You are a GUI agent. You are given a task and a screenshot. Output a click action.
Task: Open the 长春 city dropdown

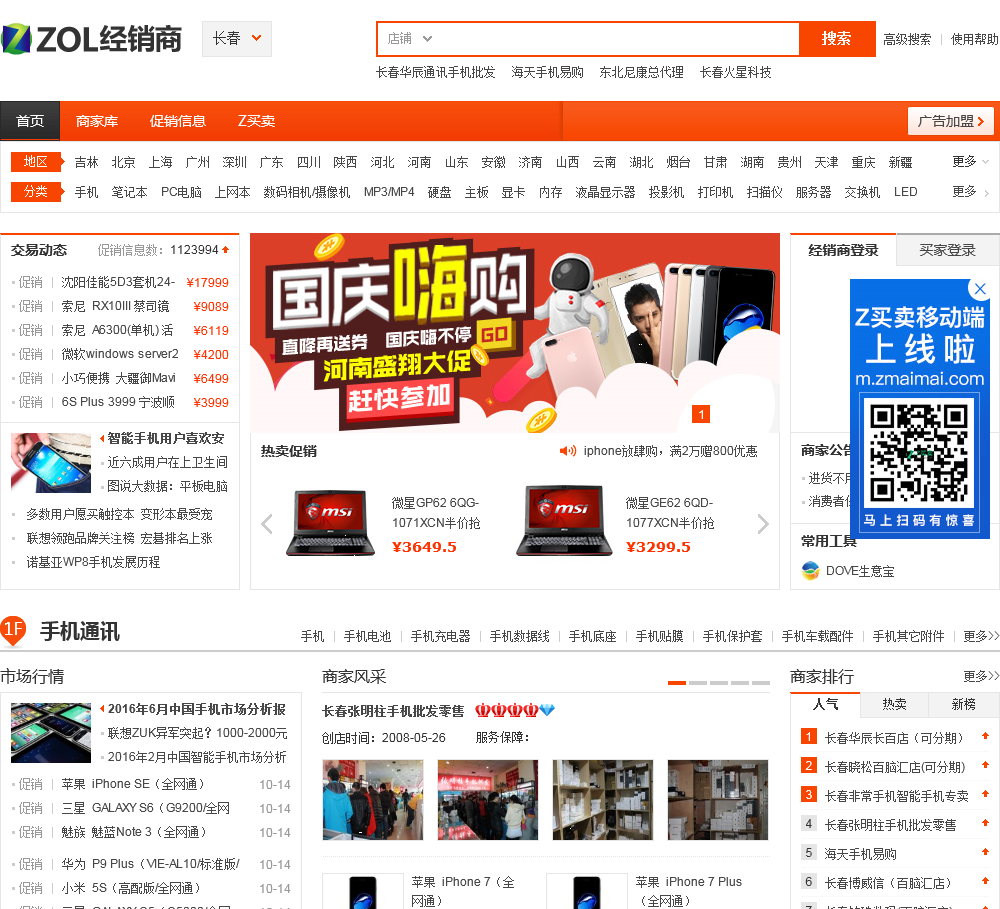pos(237,39)
